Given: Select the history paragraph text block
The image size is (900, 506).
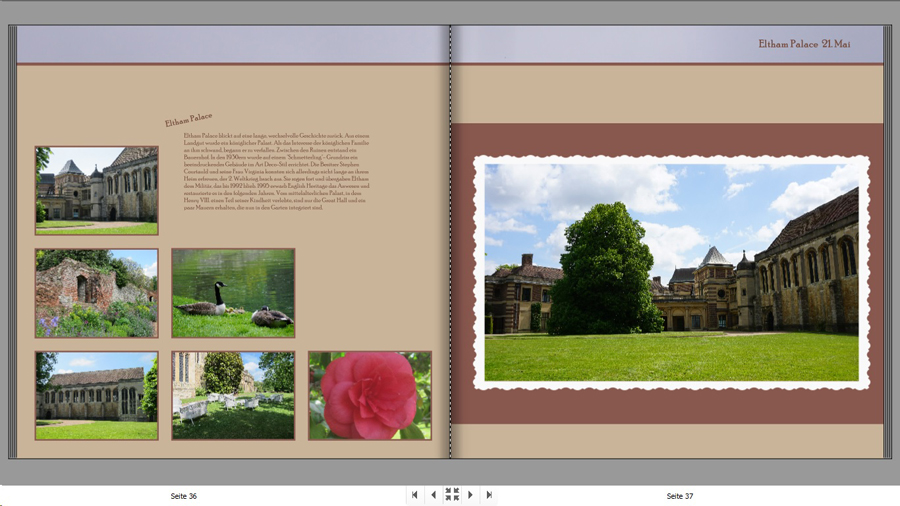Looking at the screenshot, I should click(276, 172).
